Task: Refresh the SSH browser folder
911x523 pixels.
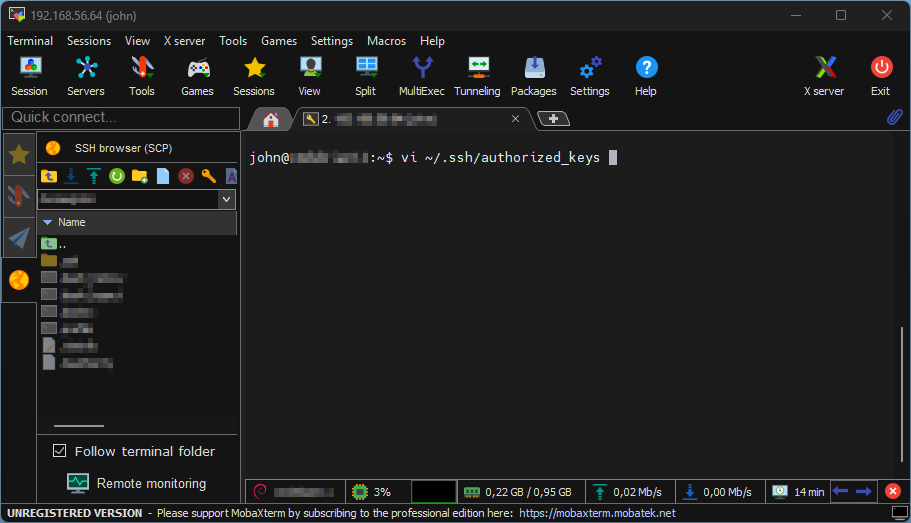Action: coord(117,175)
